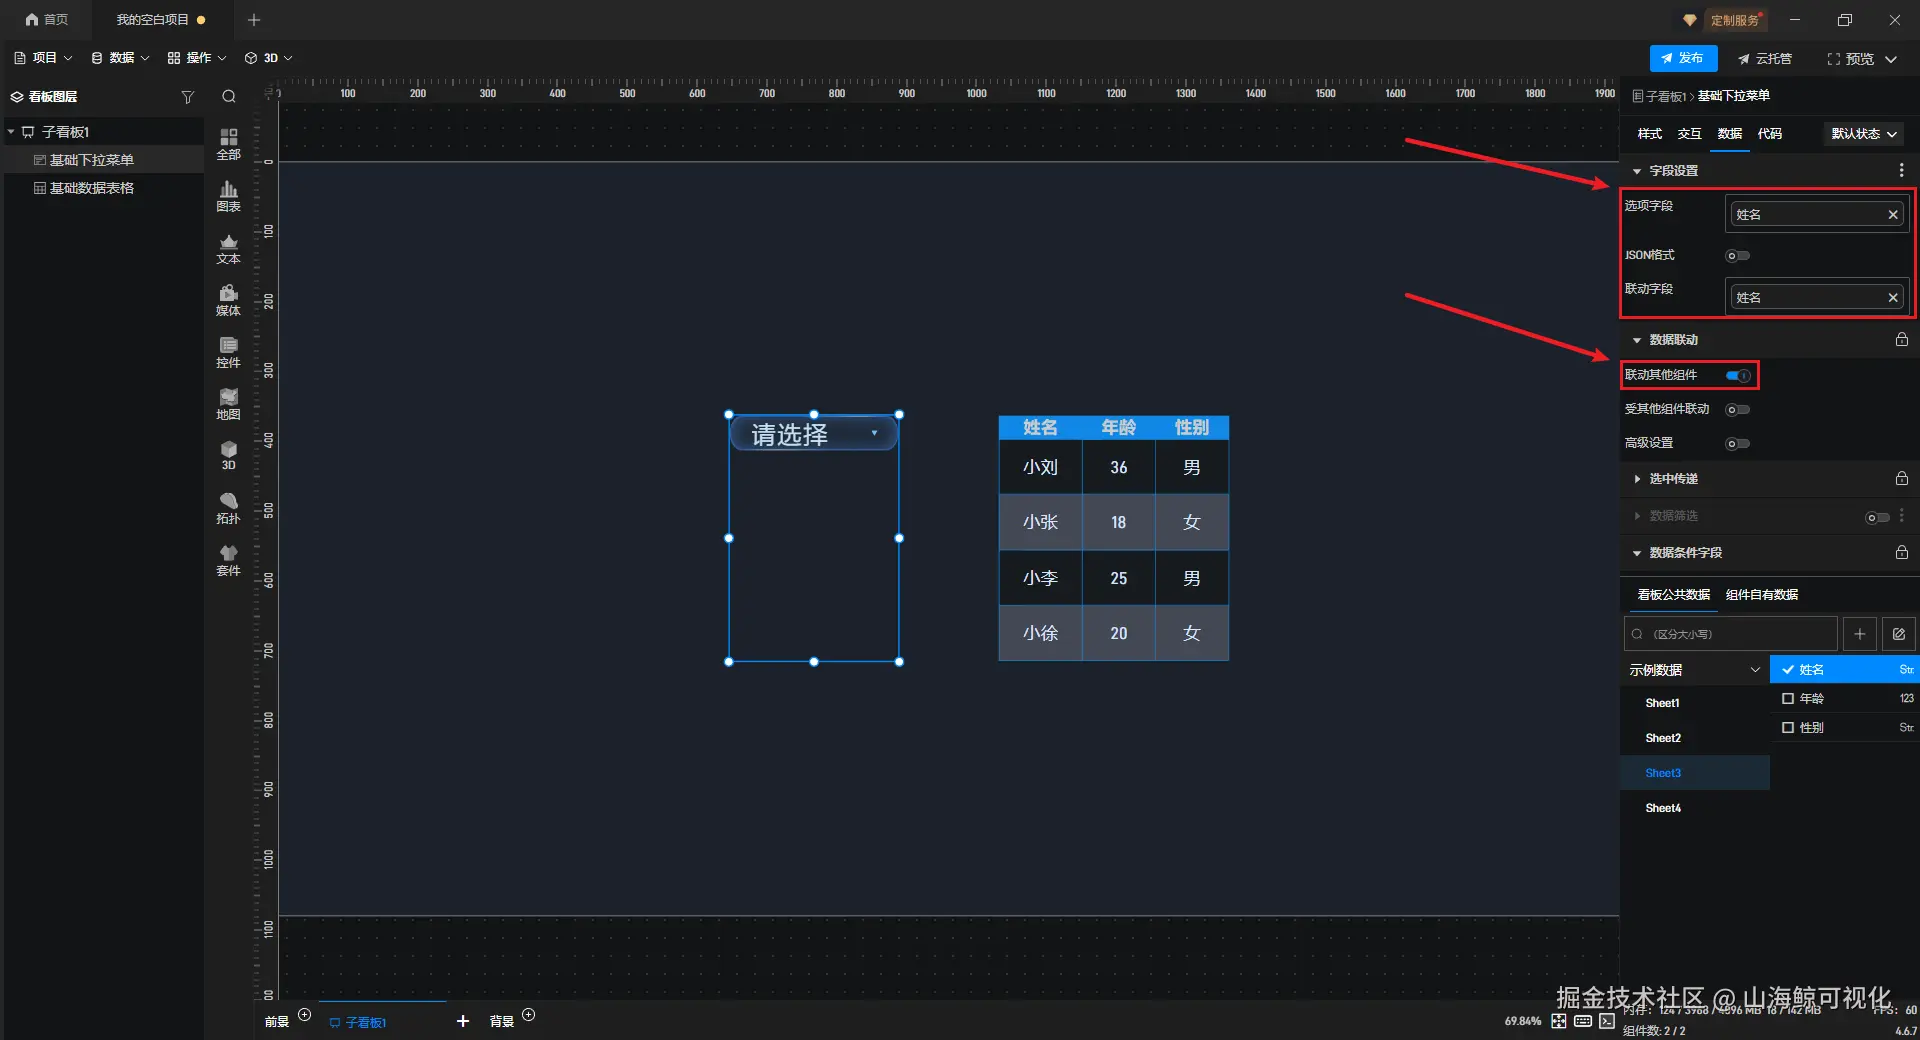Viewport: 1920px width, 1040px height.
Task: Click the layer search magnifier icon
Action: (x=229, y=97)
